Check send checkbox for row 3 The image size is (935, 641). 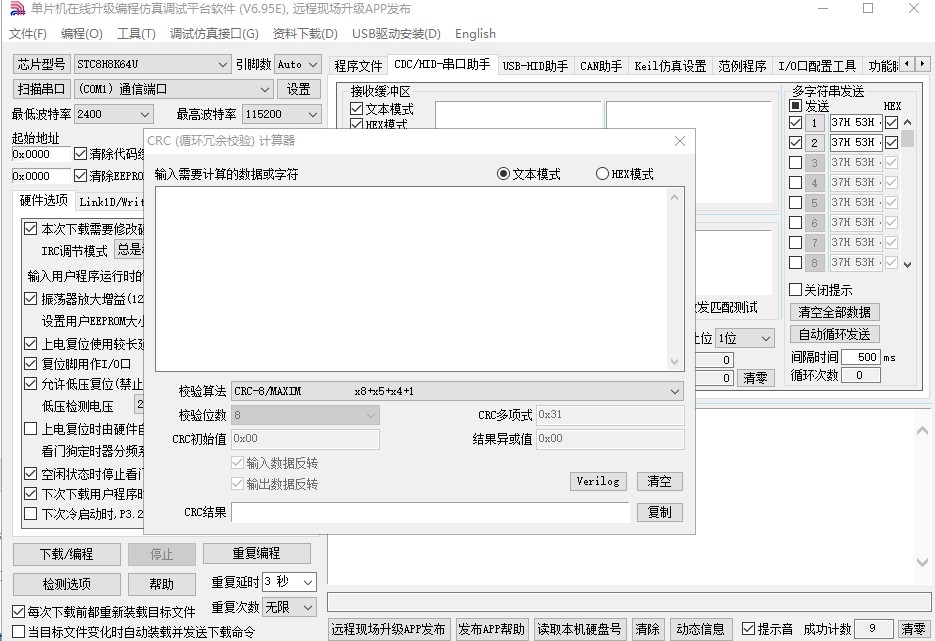coord(795,162)
